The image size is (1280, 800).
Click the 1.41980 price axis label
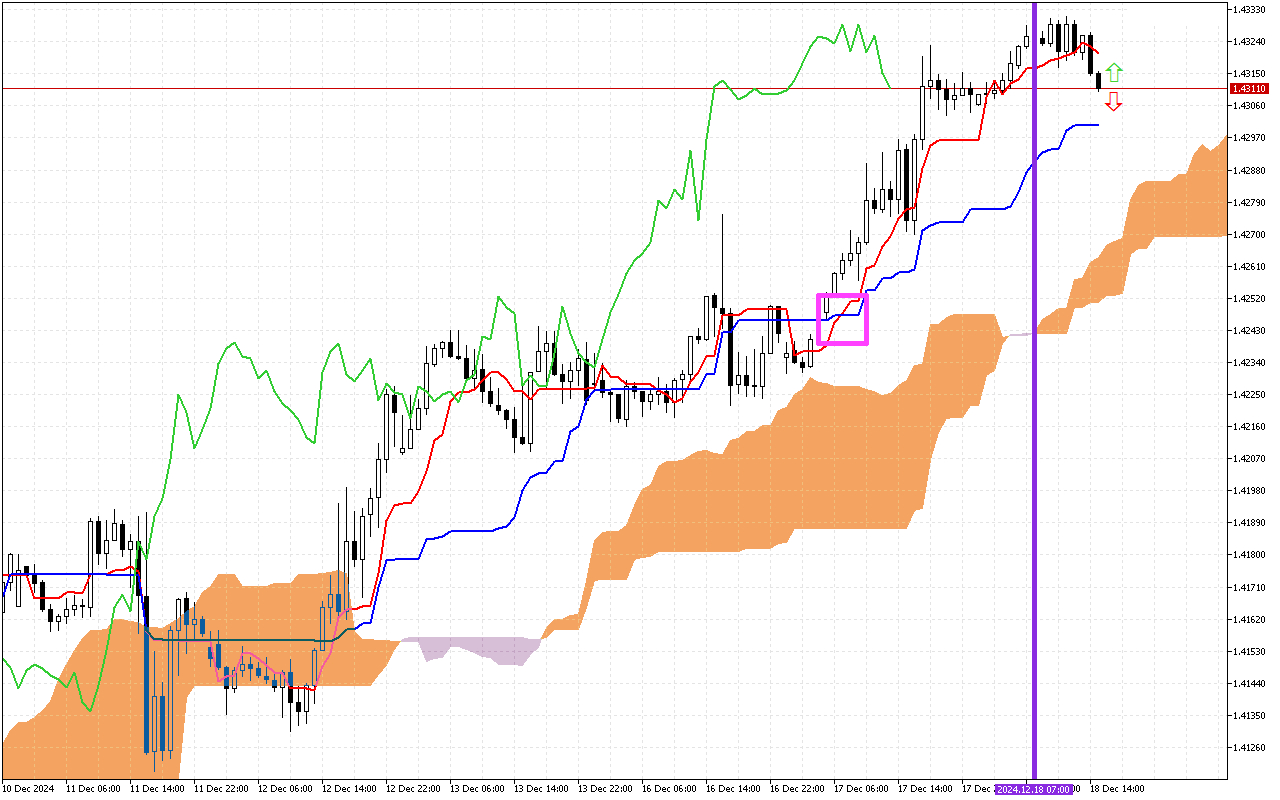(1247, 490)
